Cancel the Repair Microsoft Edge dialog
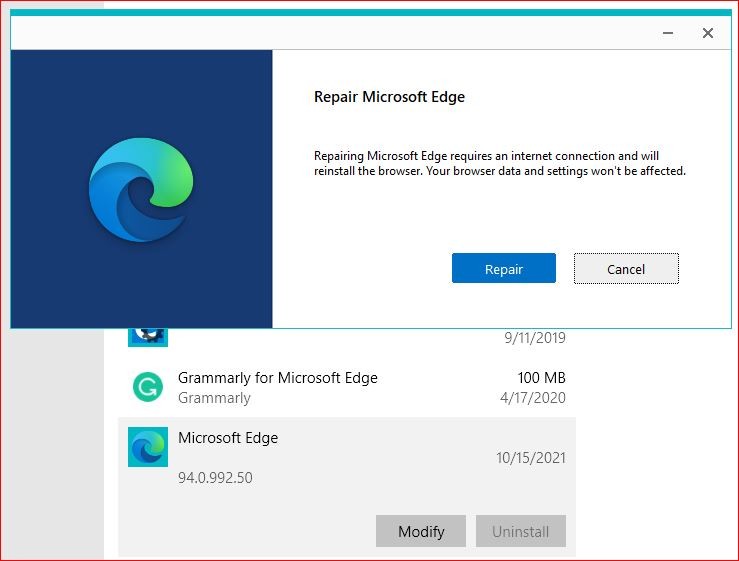Viewport: 739px width, 561px height. [x=626, y=268]
